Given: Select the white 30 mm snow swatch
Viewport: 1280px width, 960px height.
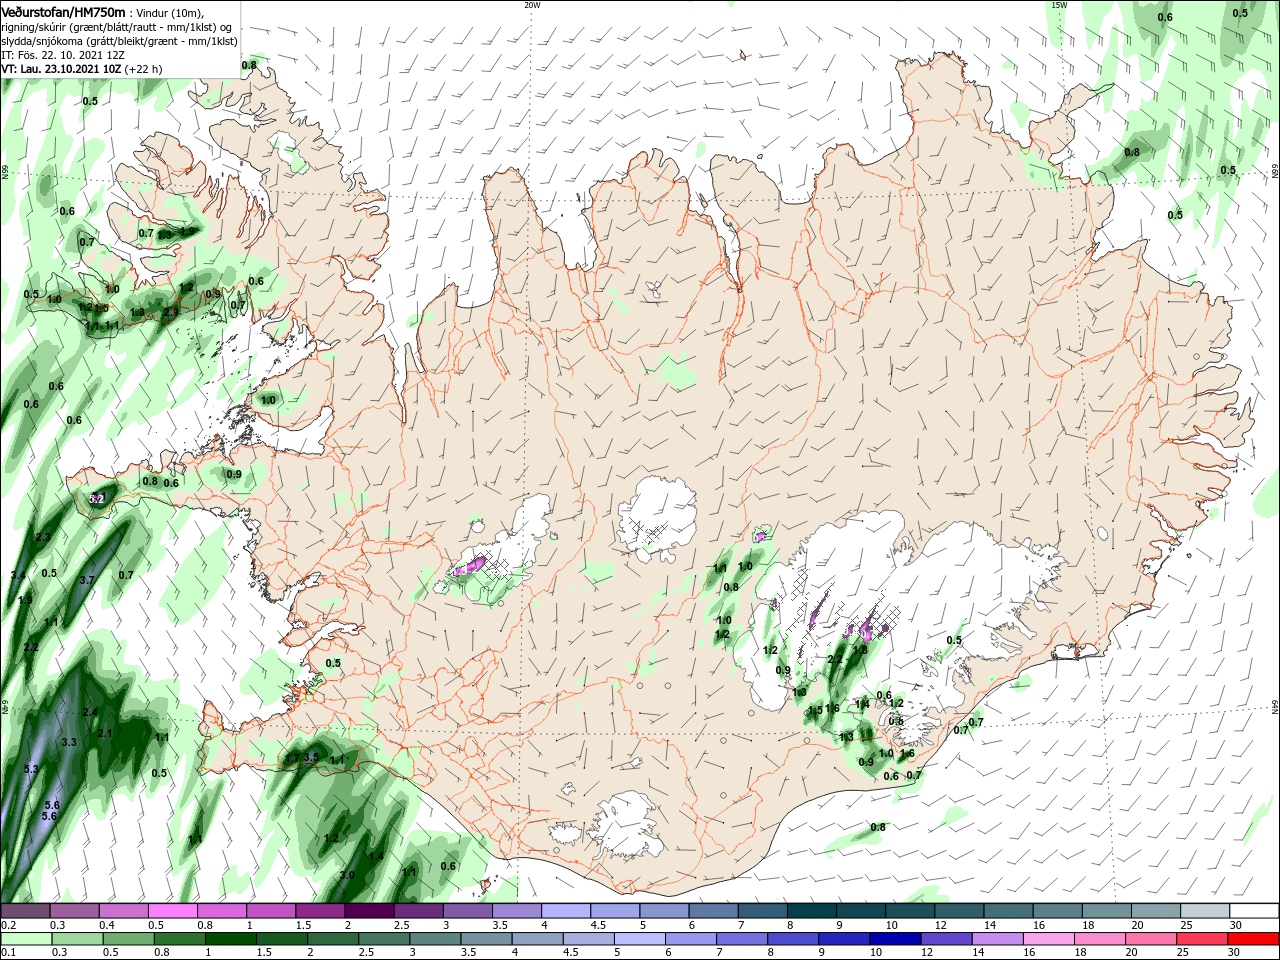Looking at the screenshot, I should 1256,911.
